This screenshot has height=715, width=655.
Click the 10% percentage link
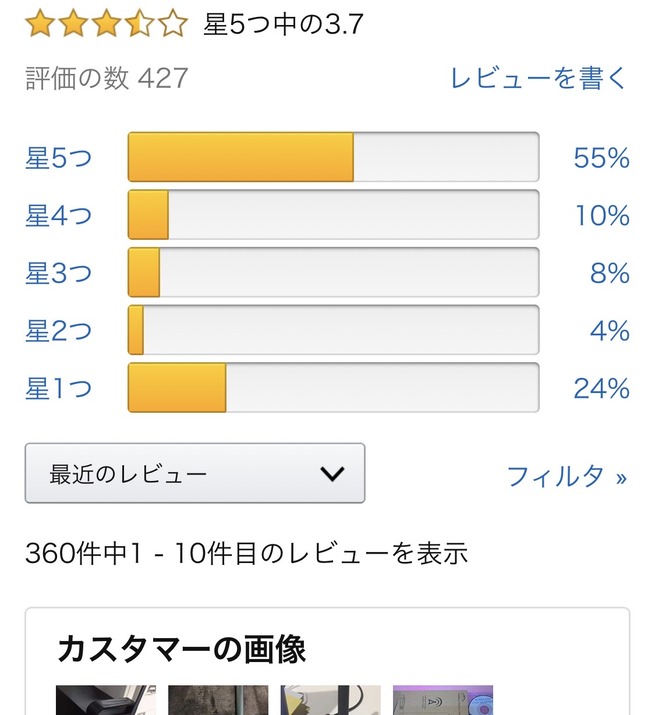[602, 215]
